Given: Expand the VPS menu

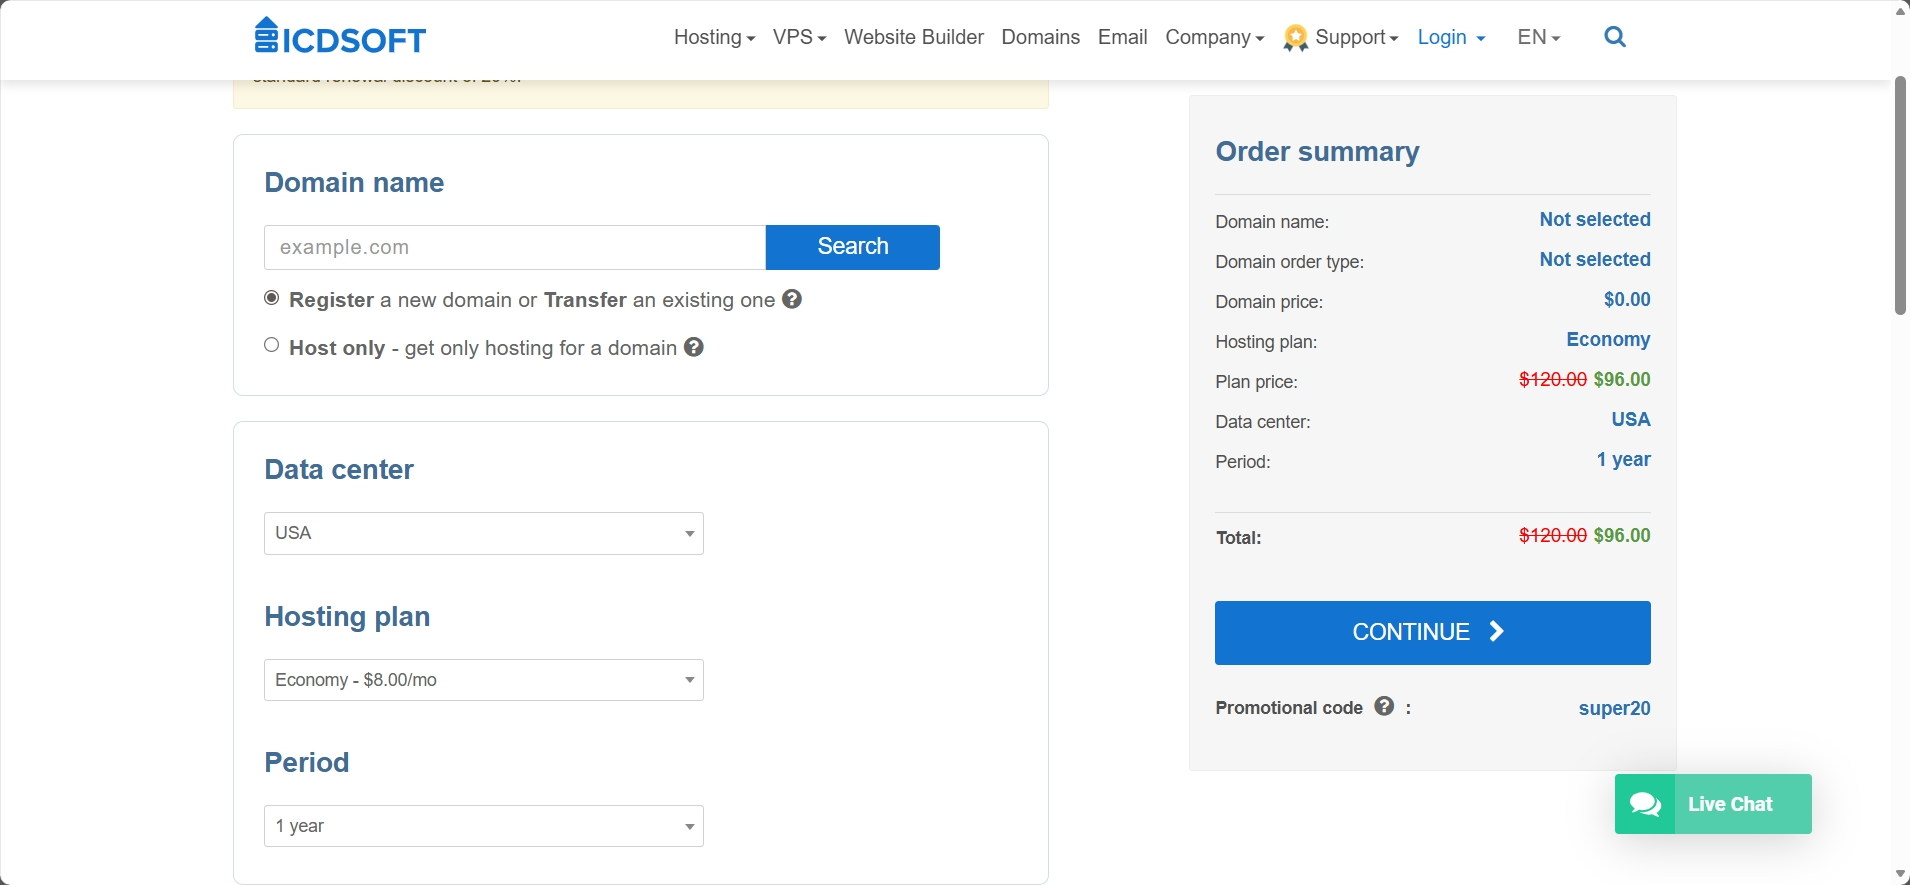Looking at the screenshot, I should tap(799, 37).
